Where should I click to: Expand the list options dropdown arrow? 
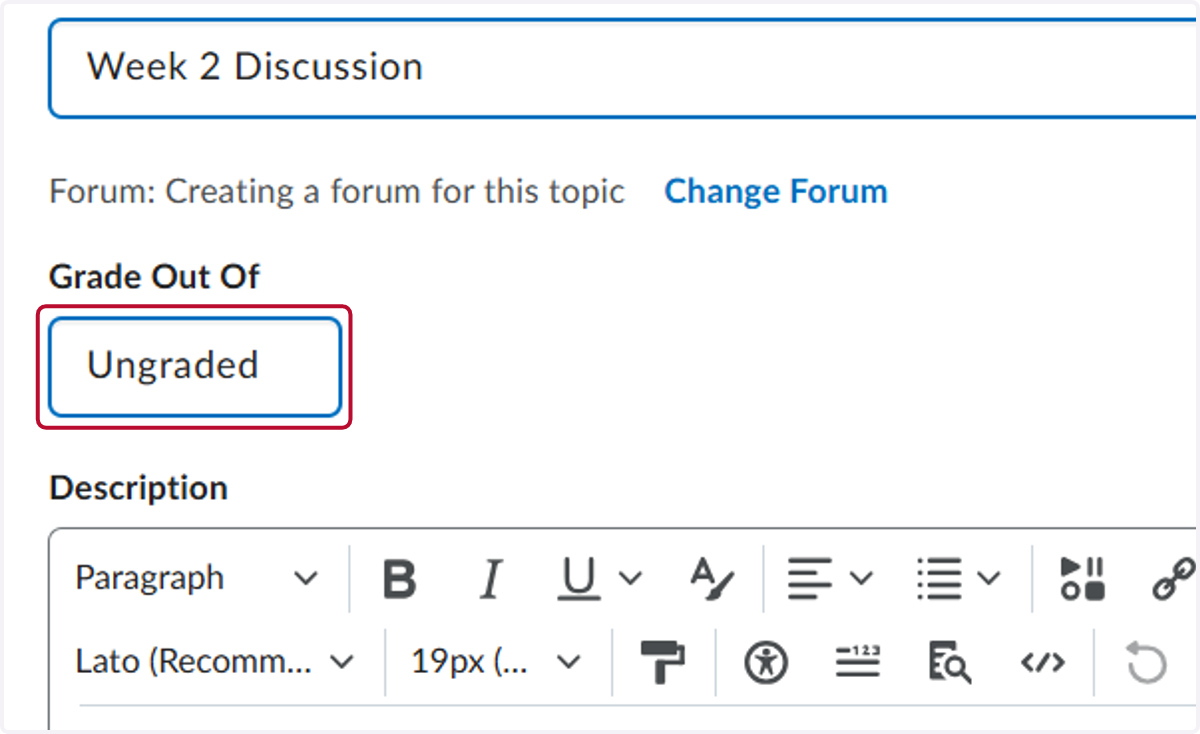click(x=989, y=578)
